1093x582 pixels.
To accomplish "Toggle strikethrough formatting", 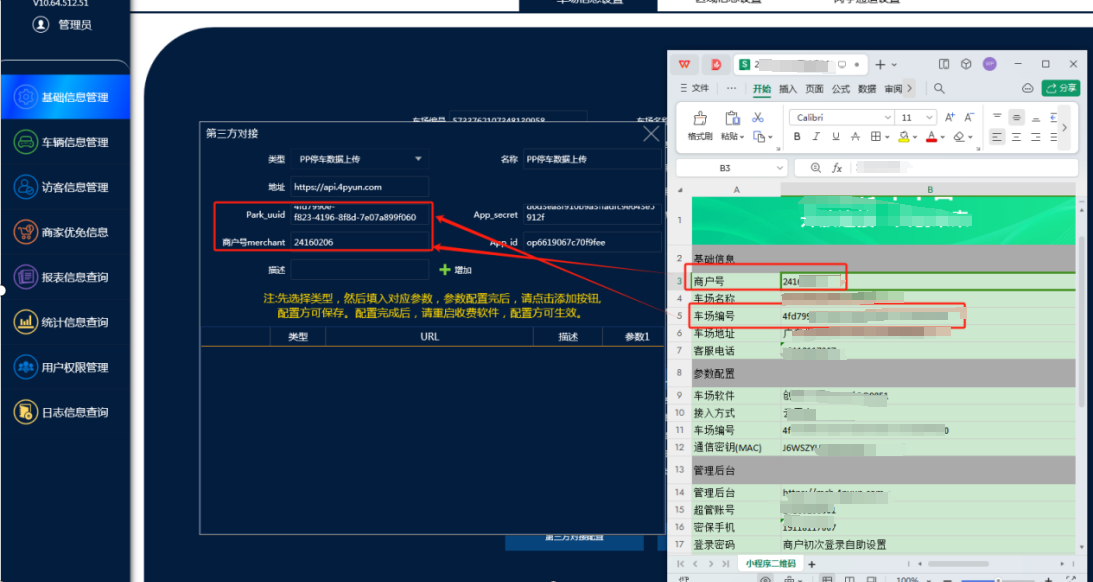I will coord(855,137).
